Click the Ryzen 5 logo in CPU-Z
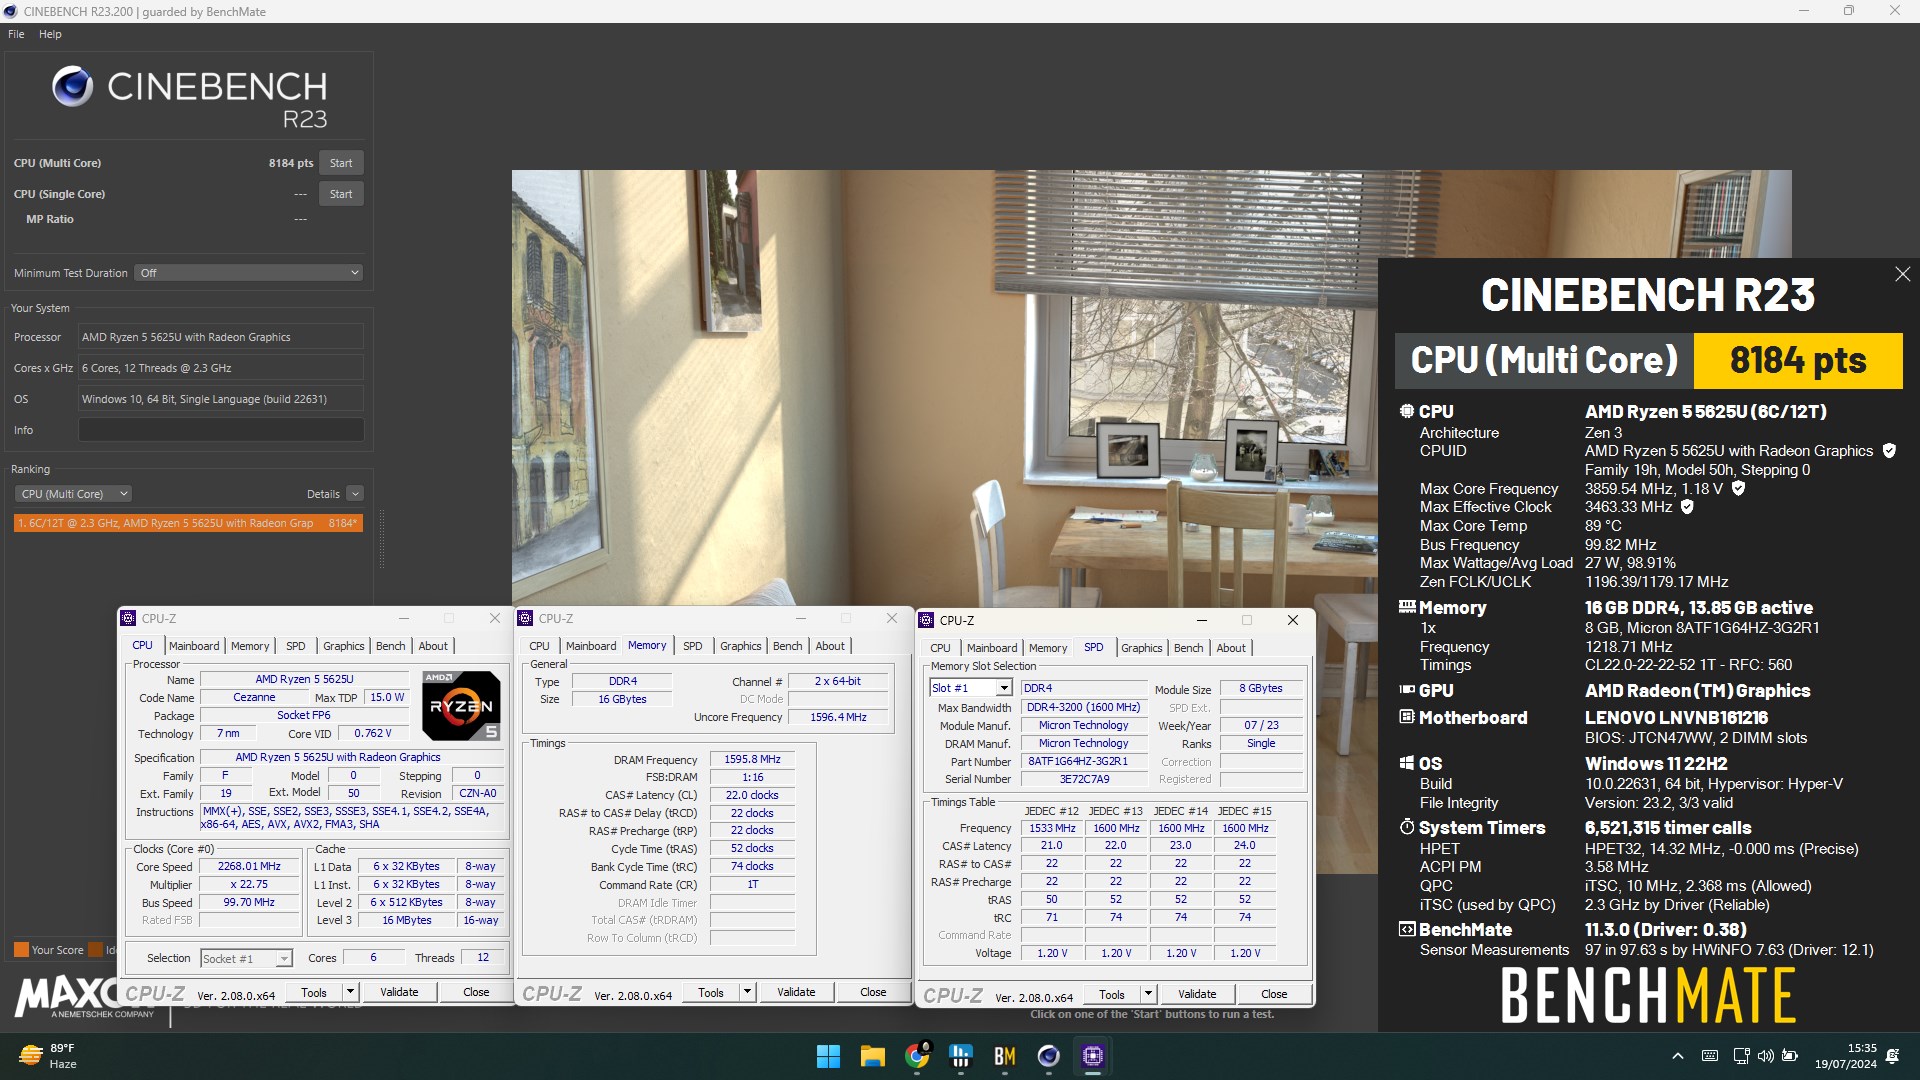This screenshot has height=1080, width=1920. (461, 705)
